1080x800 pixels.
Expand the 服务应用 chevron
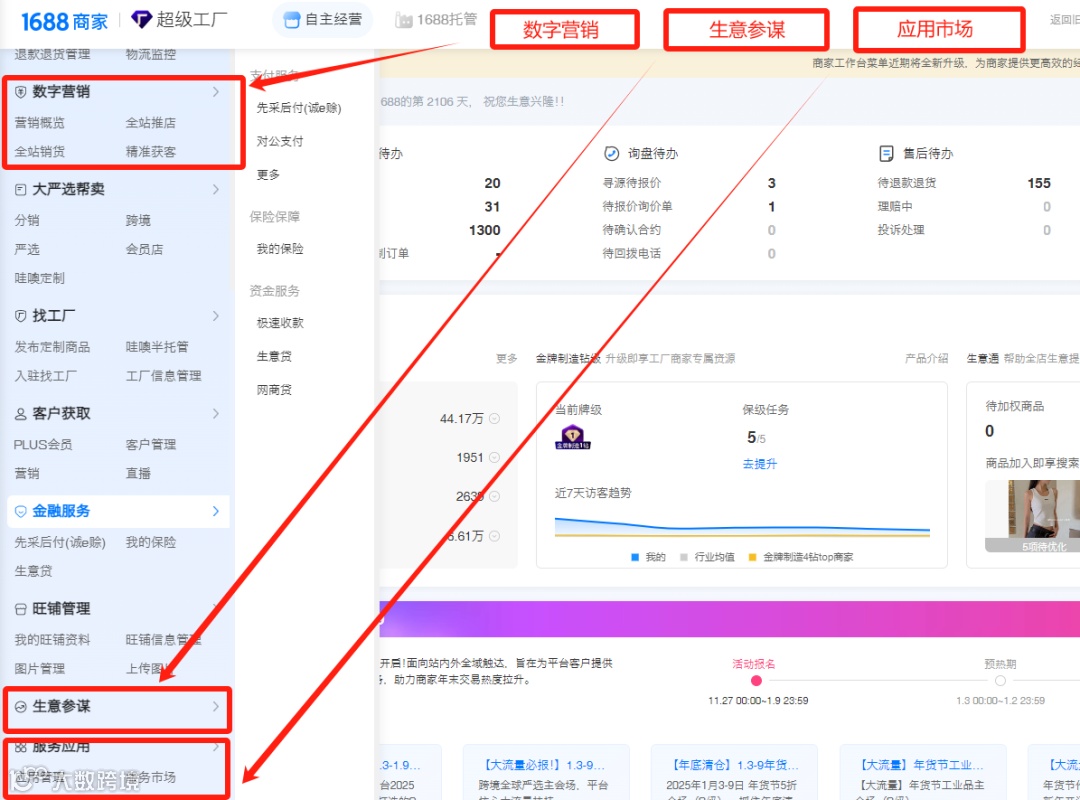(x=216, y=748)
